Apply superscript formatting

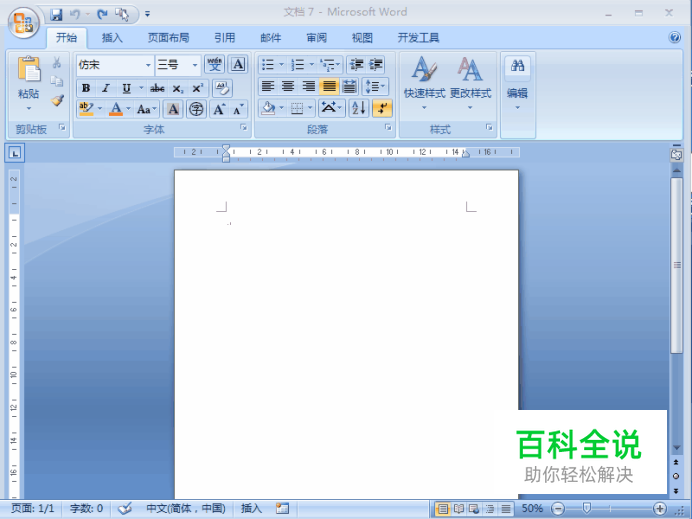pyautogui.click(x=197, y=89)
